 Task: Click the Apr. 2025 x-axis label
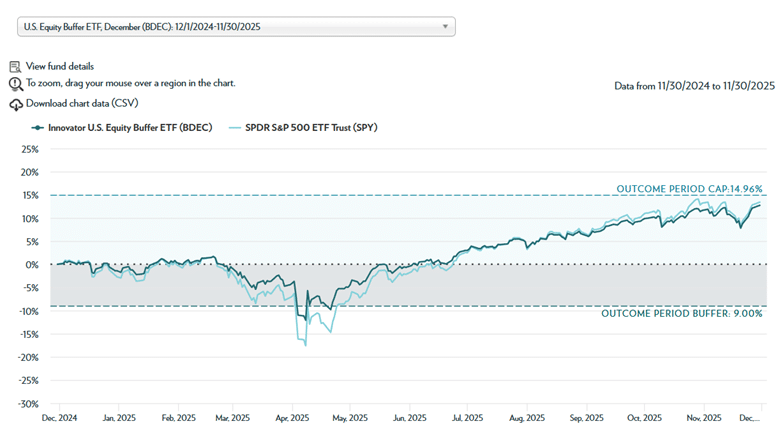292,418
